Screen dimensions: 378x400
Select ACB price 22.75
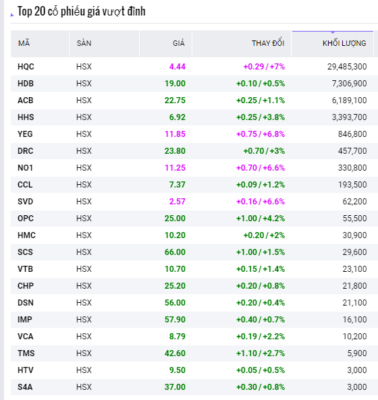point(175,100)
